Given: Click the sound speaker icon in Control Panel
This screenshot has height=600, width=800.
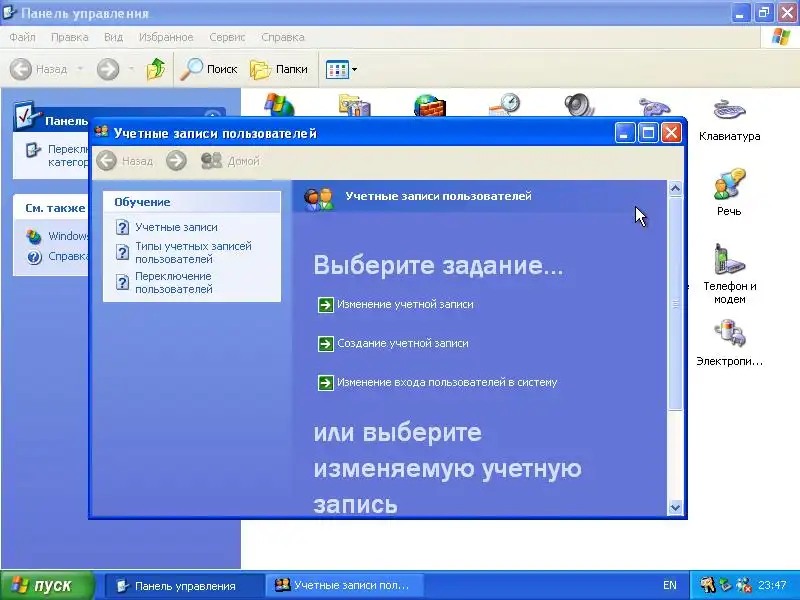Looking at the screenshot, I should (579, 105).
